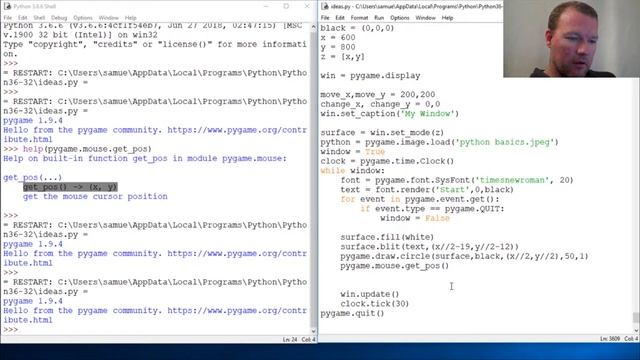Click 'x = 600' line in editor
This screenshot has height=360, width=640.
coord(338,38)
